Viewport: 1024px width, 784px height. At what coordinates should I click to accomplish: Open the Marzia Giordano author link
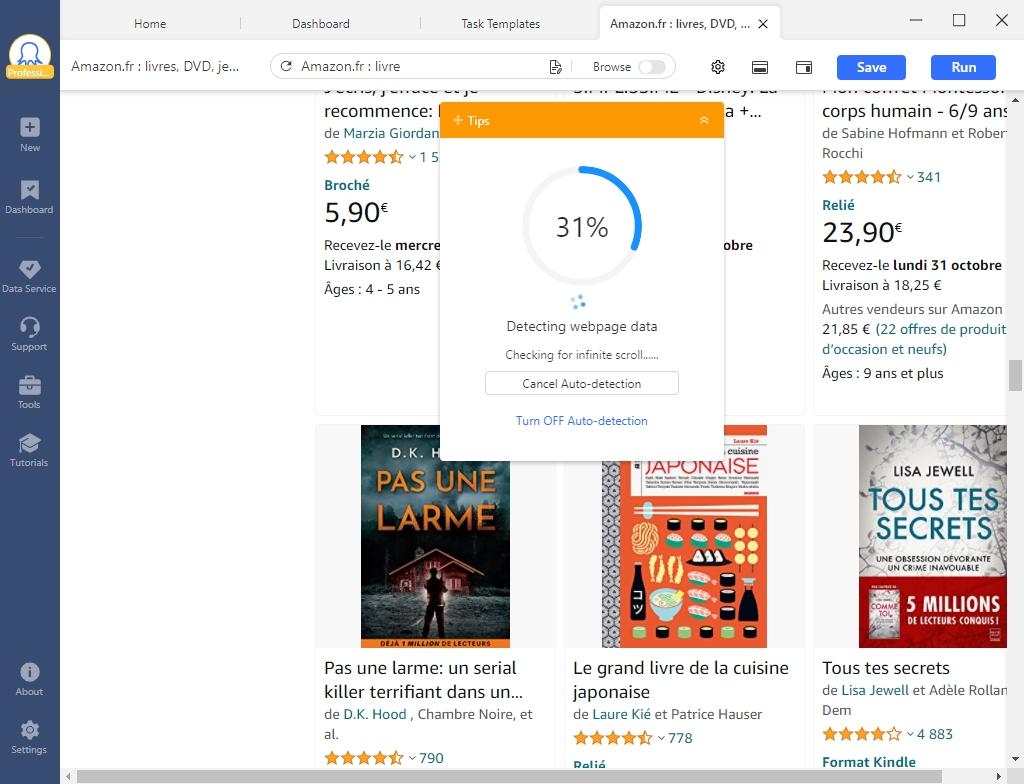(x=391, y=133)
